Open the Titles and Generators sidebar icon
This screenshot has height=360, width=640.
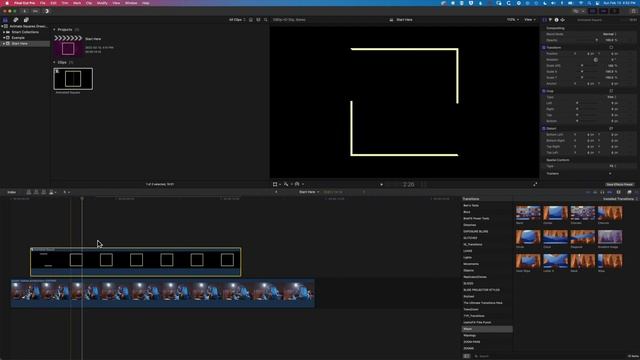point(26,20)
